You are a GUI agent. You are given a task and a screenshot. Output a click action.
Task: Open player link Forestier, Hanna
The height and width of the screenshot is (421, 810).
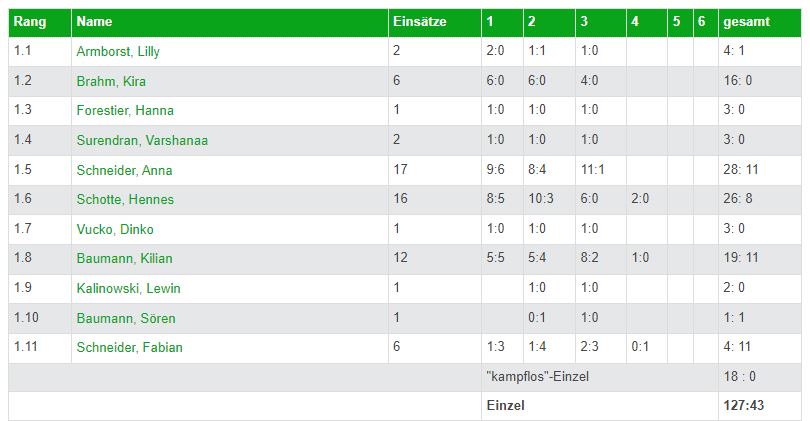[125, 111]
